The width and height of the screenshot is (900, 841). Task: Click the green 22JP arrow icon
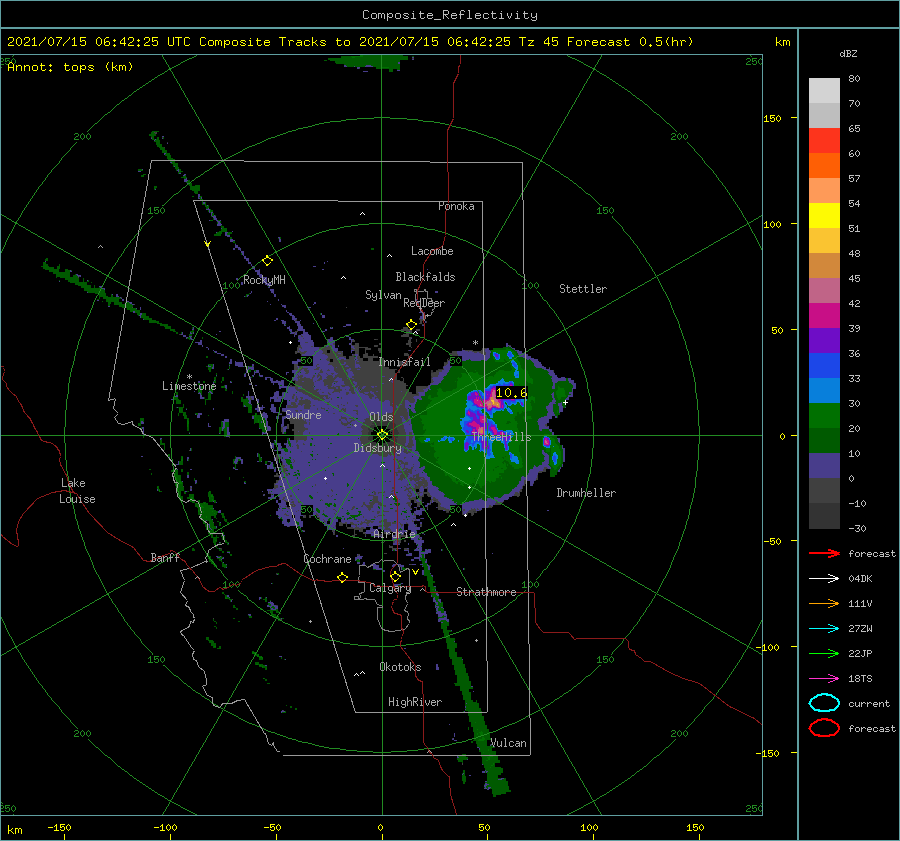(824, 653)
